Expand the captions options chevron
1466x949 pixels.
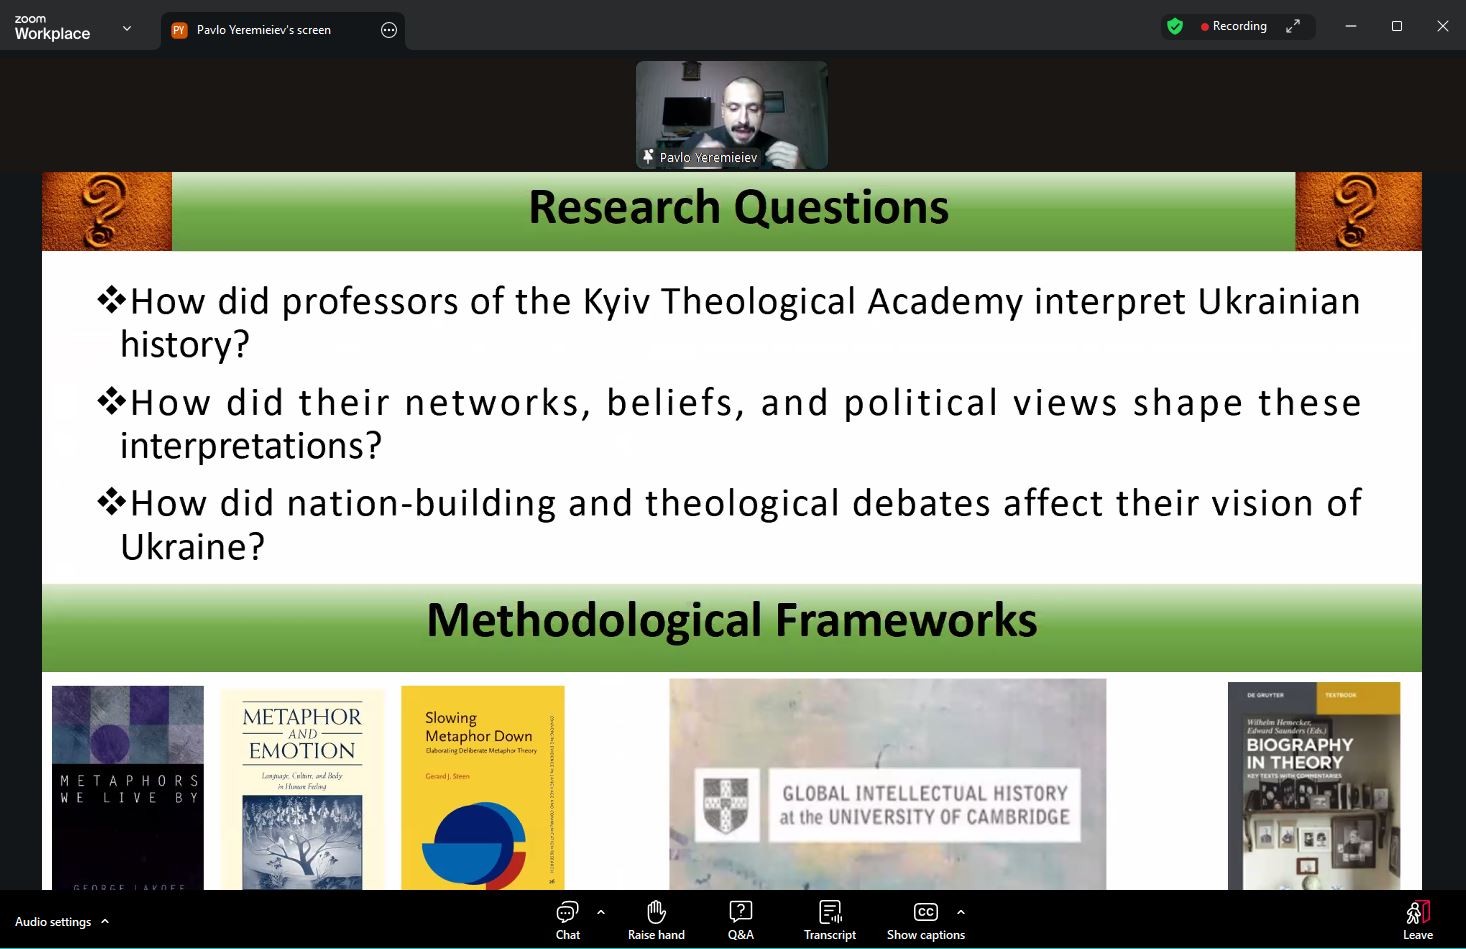961,912
